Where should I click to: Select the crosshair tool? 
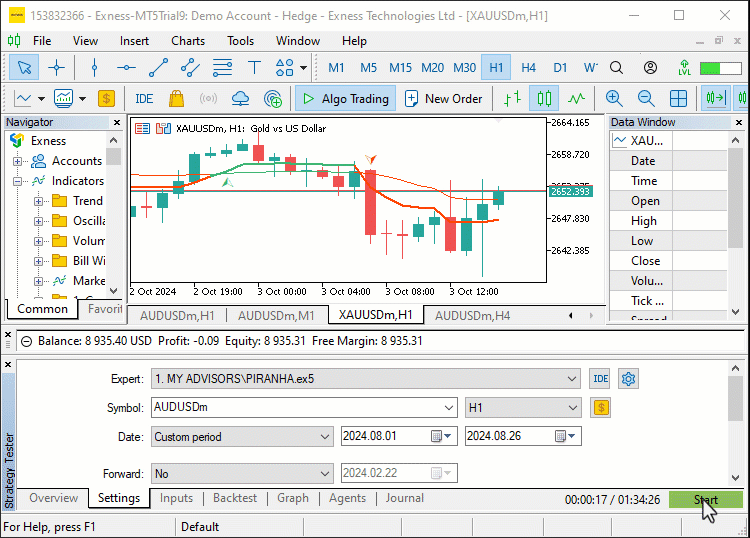click(x=56, y=67)
